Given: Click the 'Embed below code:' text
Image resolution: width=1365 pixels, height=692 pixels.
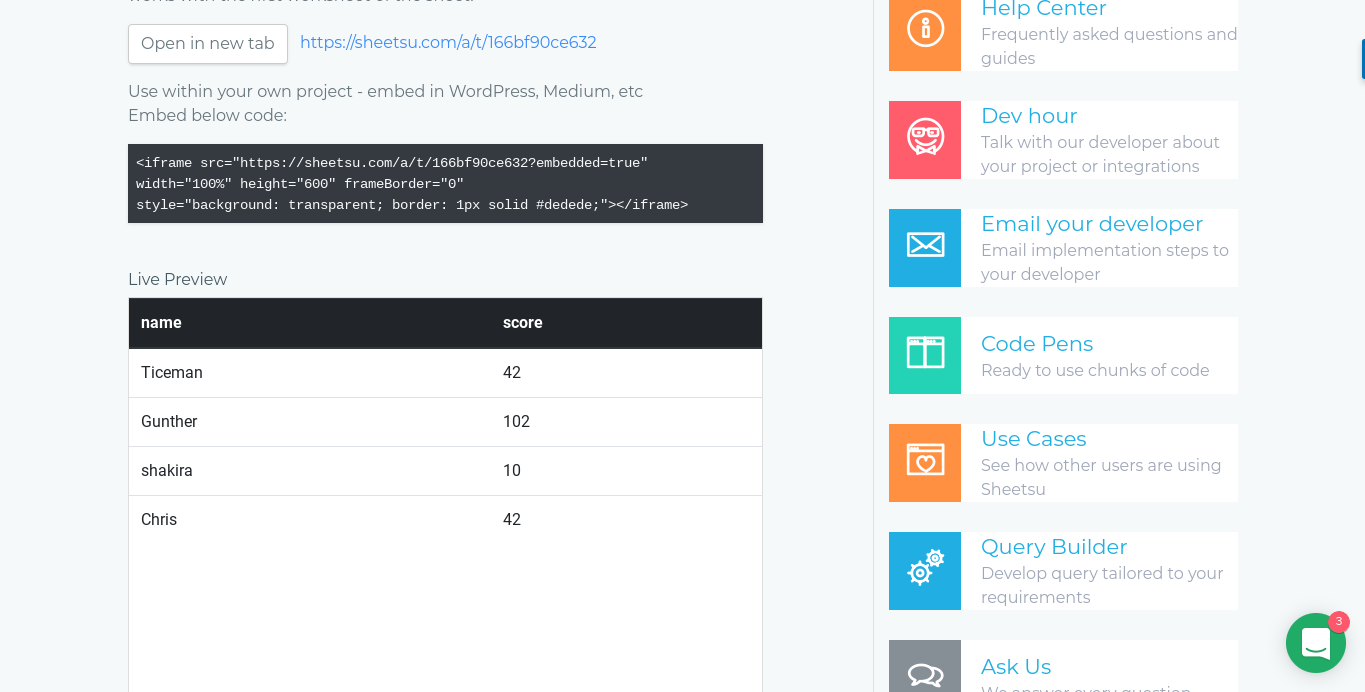Looking at the screenshot, I should (x=207, y=115).
